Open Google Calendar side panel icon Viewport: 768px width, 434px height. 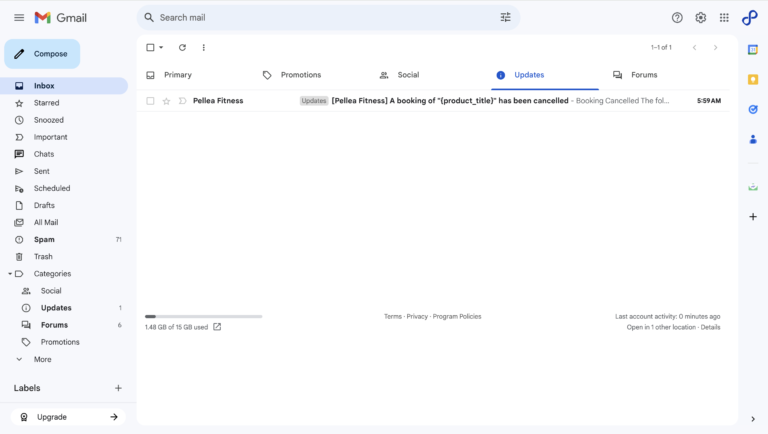[x=753, y=49]
